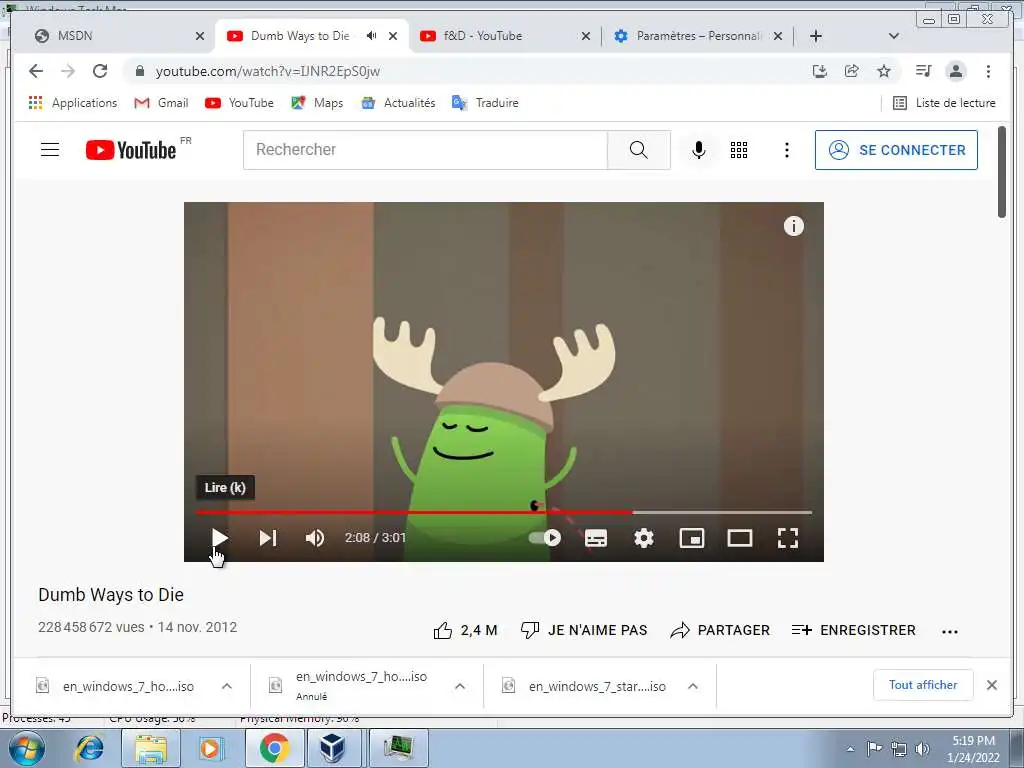Click SE CONNECTER sign-in button
The image size is (1024, 768).
coord(896,150)
